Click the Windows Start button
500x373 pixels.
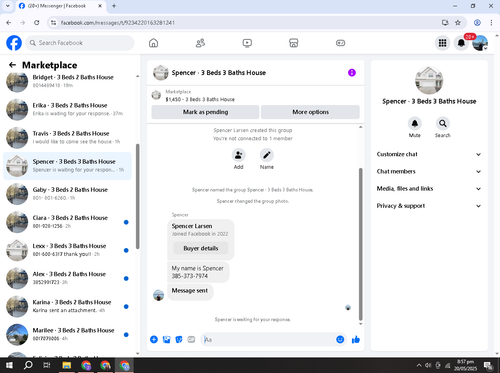point(9,365)
